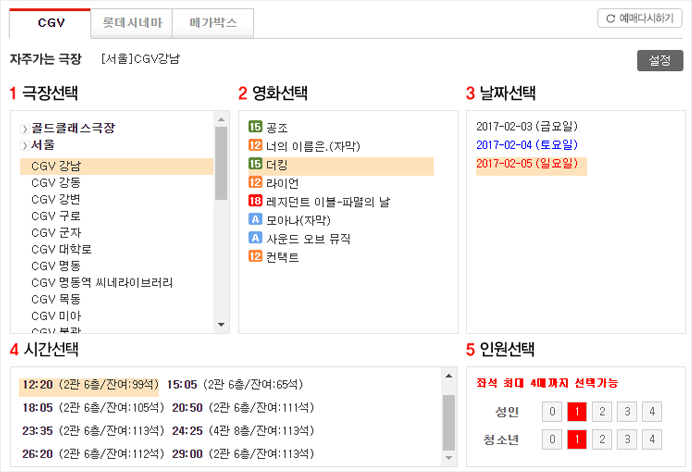
Task: Click the 18 rating icon beside 레지던트 이블
Action: pyautogui.click(x=255, y=201)
